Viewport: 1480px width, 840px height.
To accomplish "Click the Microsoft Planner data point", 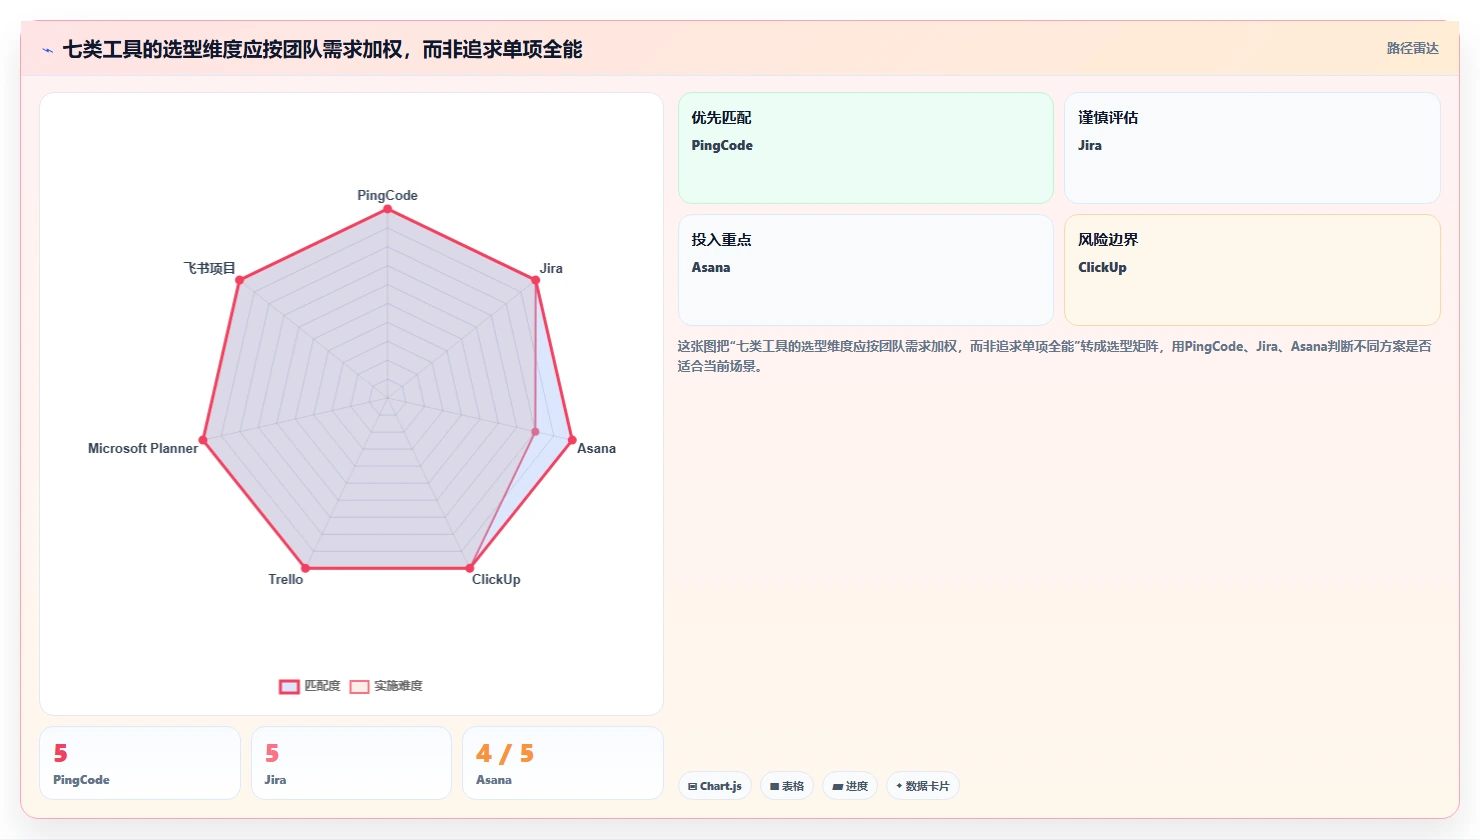I will click(x=203, y=440).
